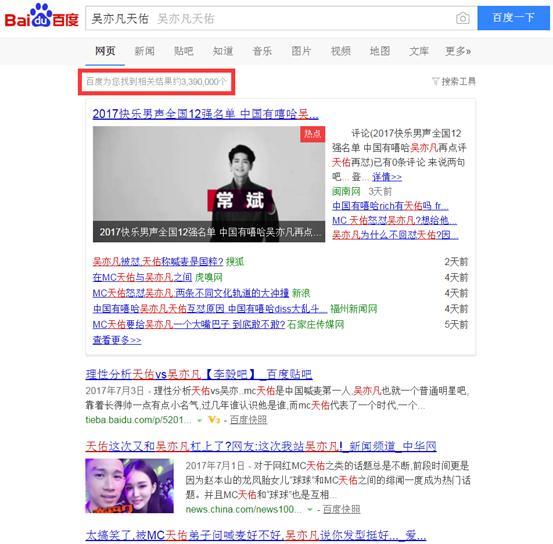Image resolution: width=553 pixels, height=544 pixels.
Task: Open 中国有嘻哈rich有天佑吗 link
Action: 390,206
